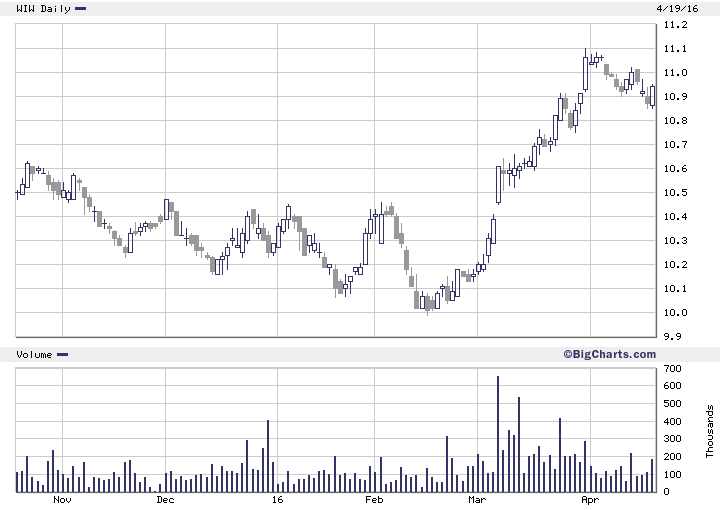Click the 10.7 price axis label
The width and height of the screenshot is (720, 510).
675,145
